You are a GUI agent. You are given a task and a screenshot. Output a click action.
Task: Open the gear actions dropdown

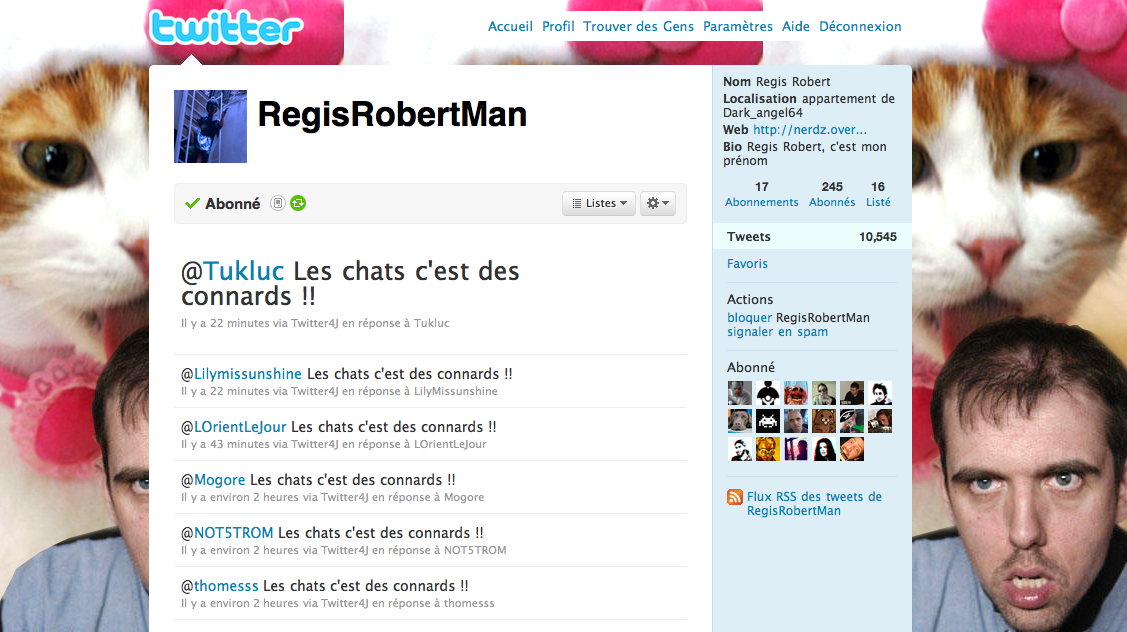tap(658, 203)
